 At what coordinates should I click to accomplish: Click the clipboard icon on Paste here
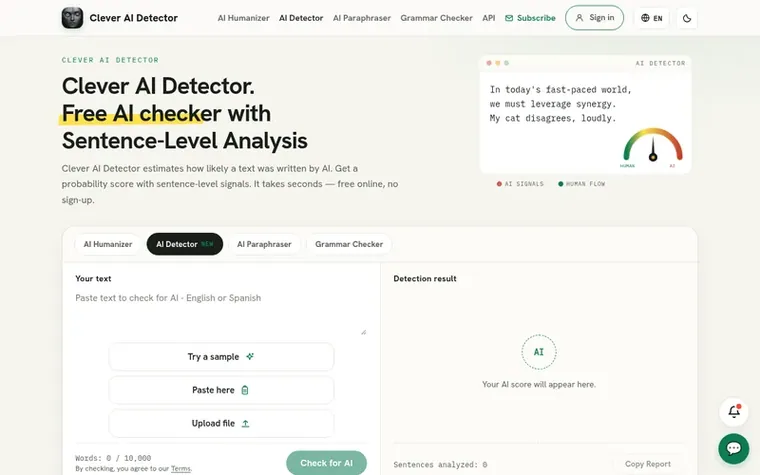[245, 390]
